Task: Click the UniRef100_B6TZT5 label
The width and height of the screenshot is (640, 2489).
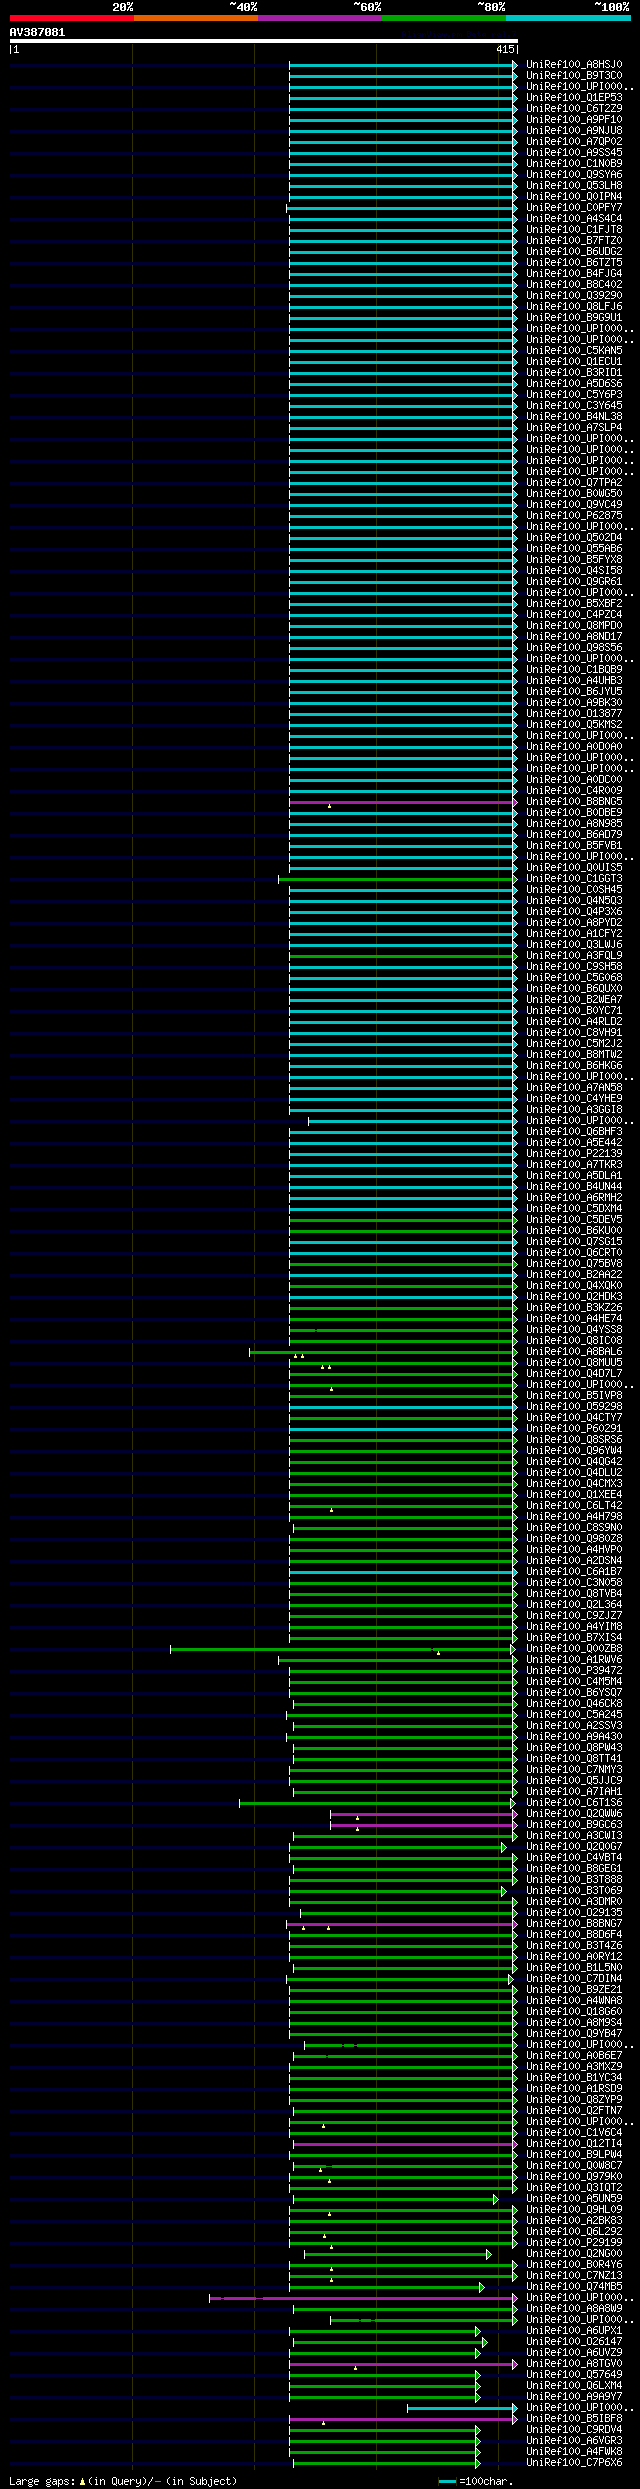Action: point(574,263)
